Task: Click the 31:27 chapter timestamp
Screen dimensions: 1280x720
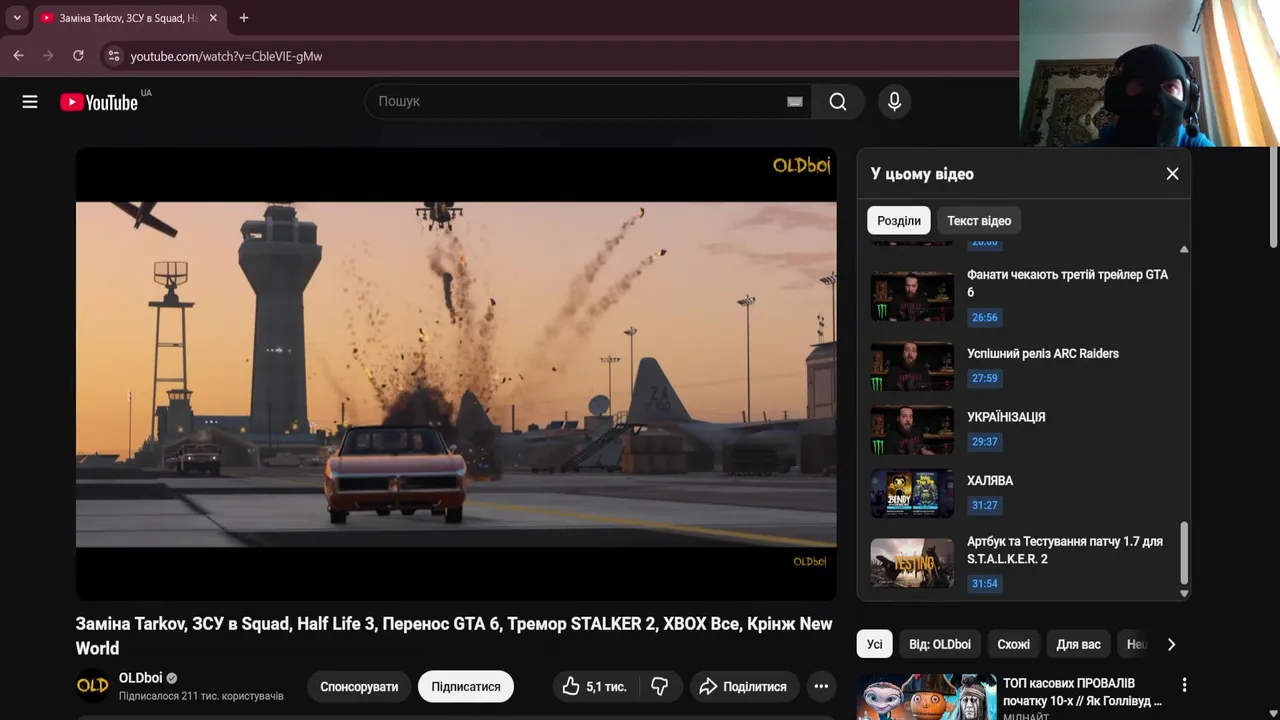Action: [x=984, y=505]
